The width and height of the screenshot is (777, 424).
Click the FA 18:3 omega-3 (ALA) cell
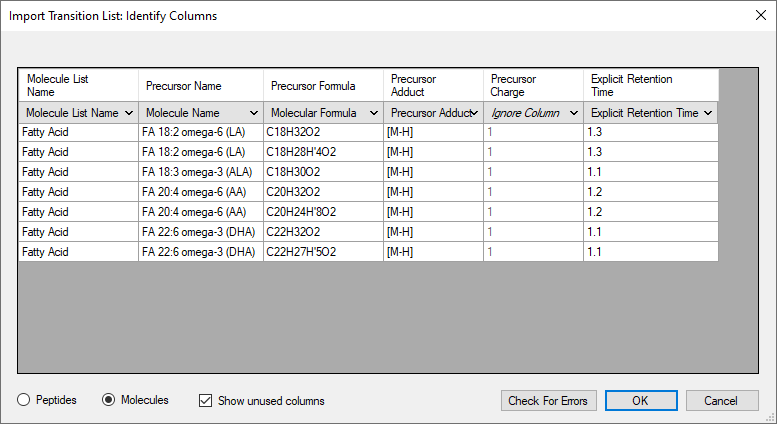point(201,172)
